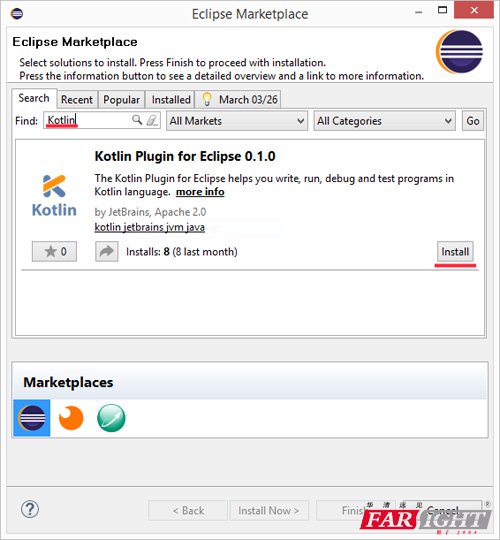Switch to the Search tab

[x=34, y=98]
